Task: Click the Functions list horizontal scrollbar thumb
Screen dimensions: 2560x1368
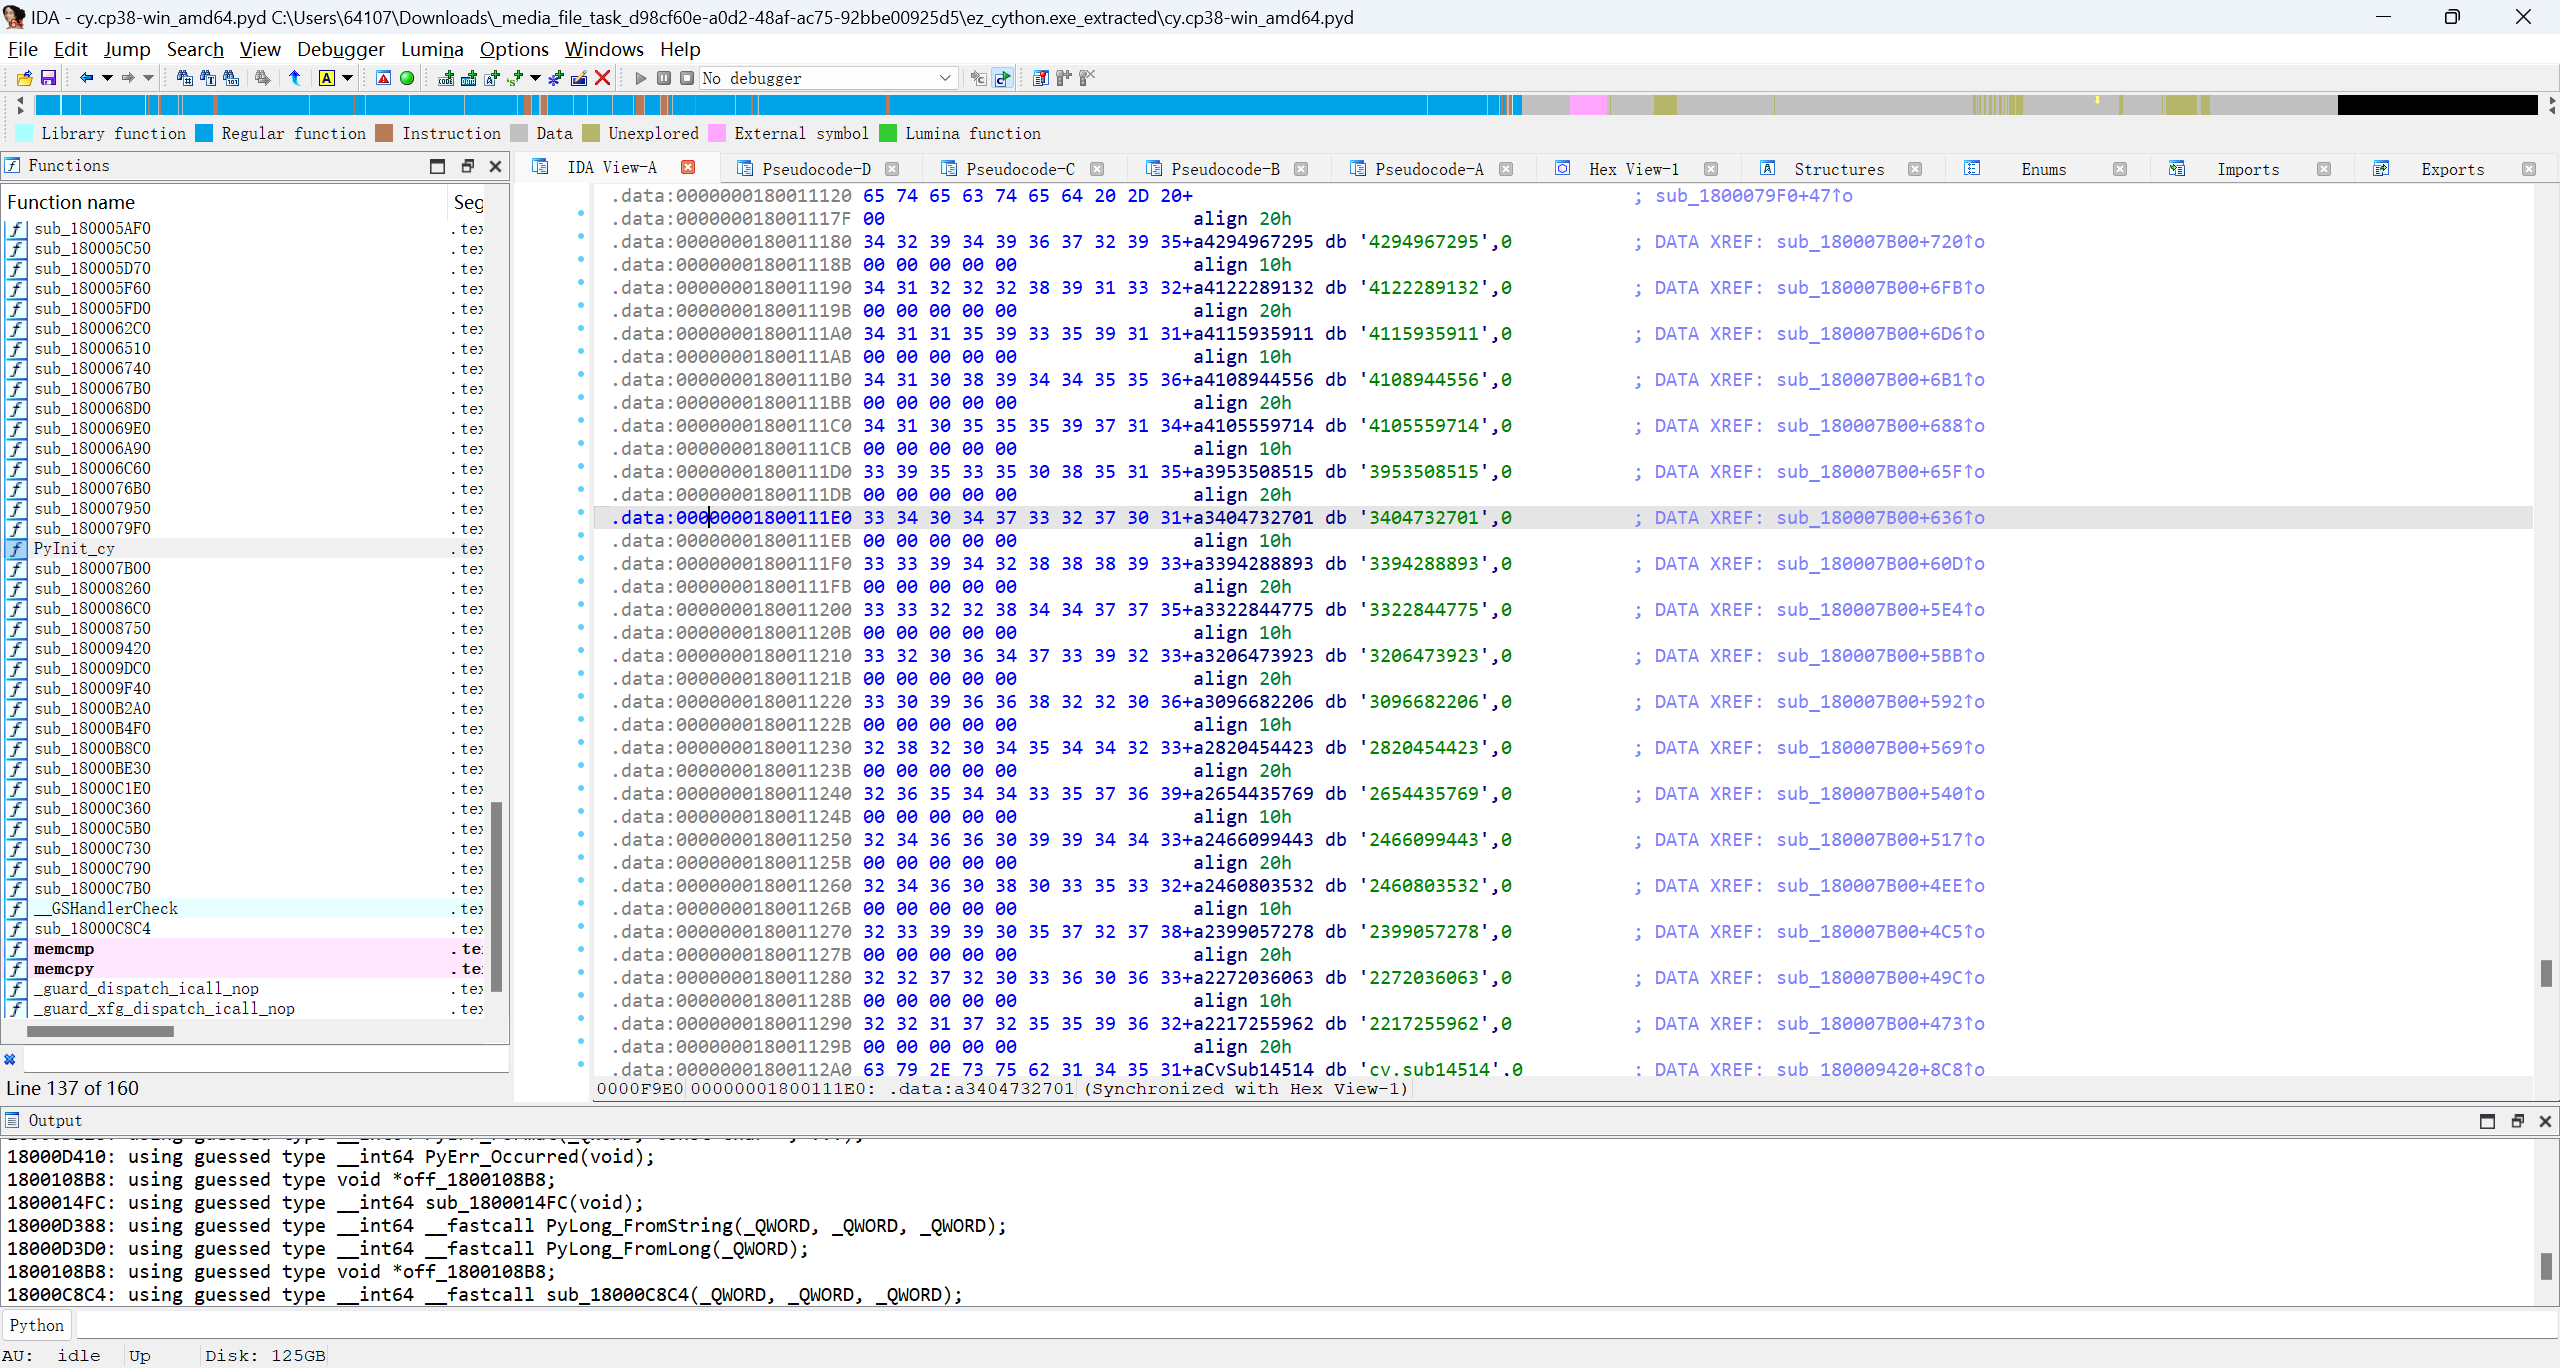Action: 100,1031
